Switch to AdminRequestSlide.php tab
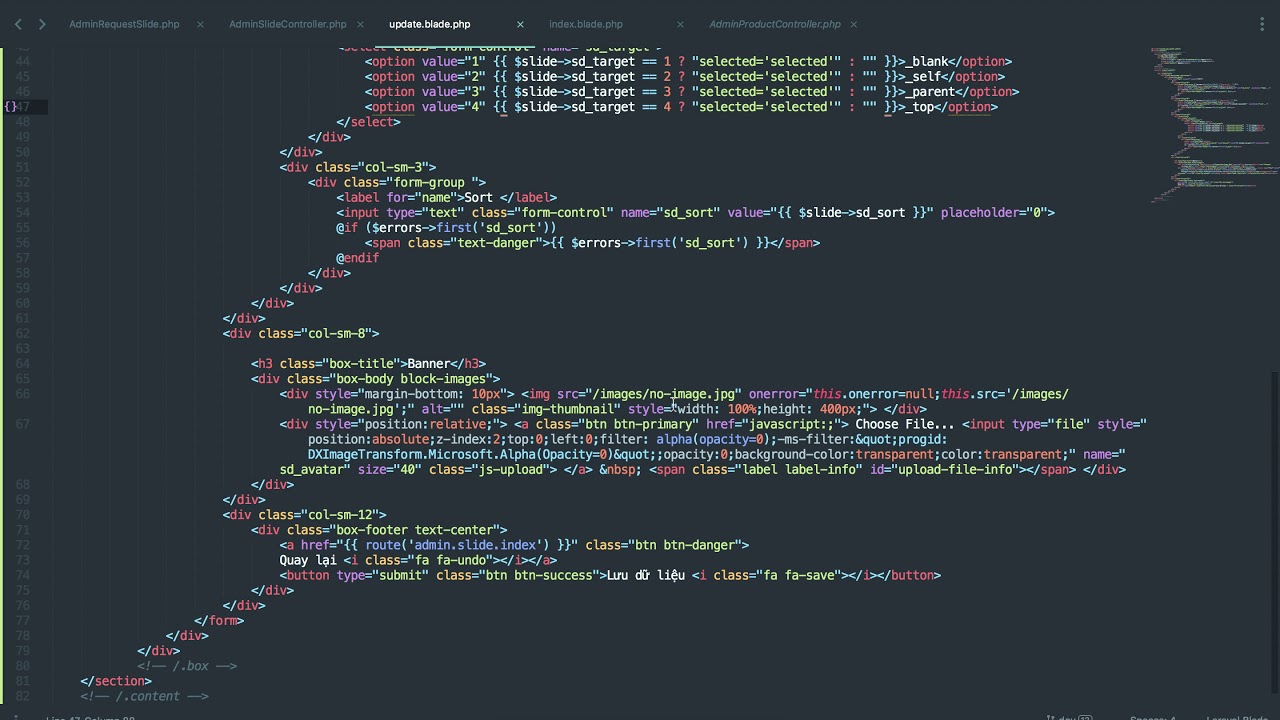Image resolution: width=1280 pixels, height=720 pixels. pos(124,24)
